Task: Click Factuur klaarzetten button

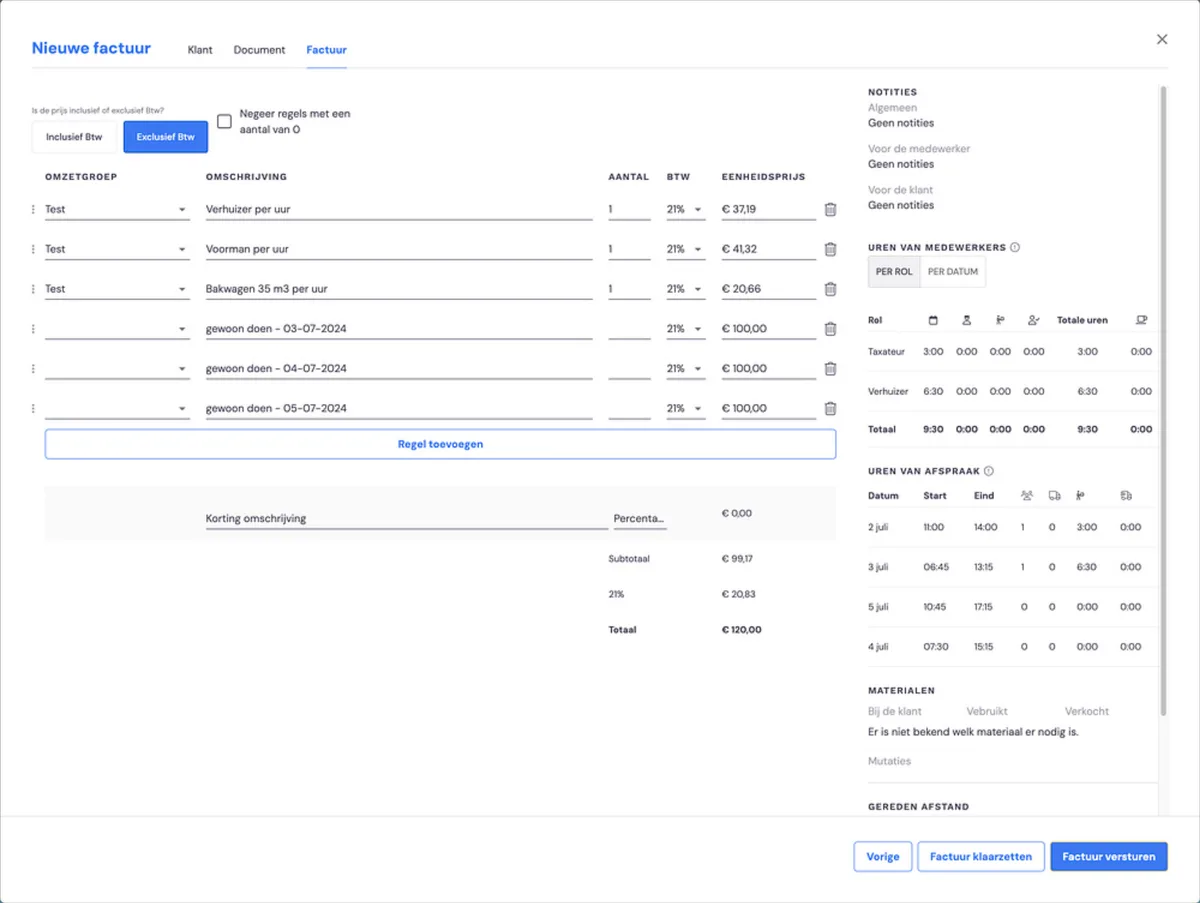Action: (981, 857)
